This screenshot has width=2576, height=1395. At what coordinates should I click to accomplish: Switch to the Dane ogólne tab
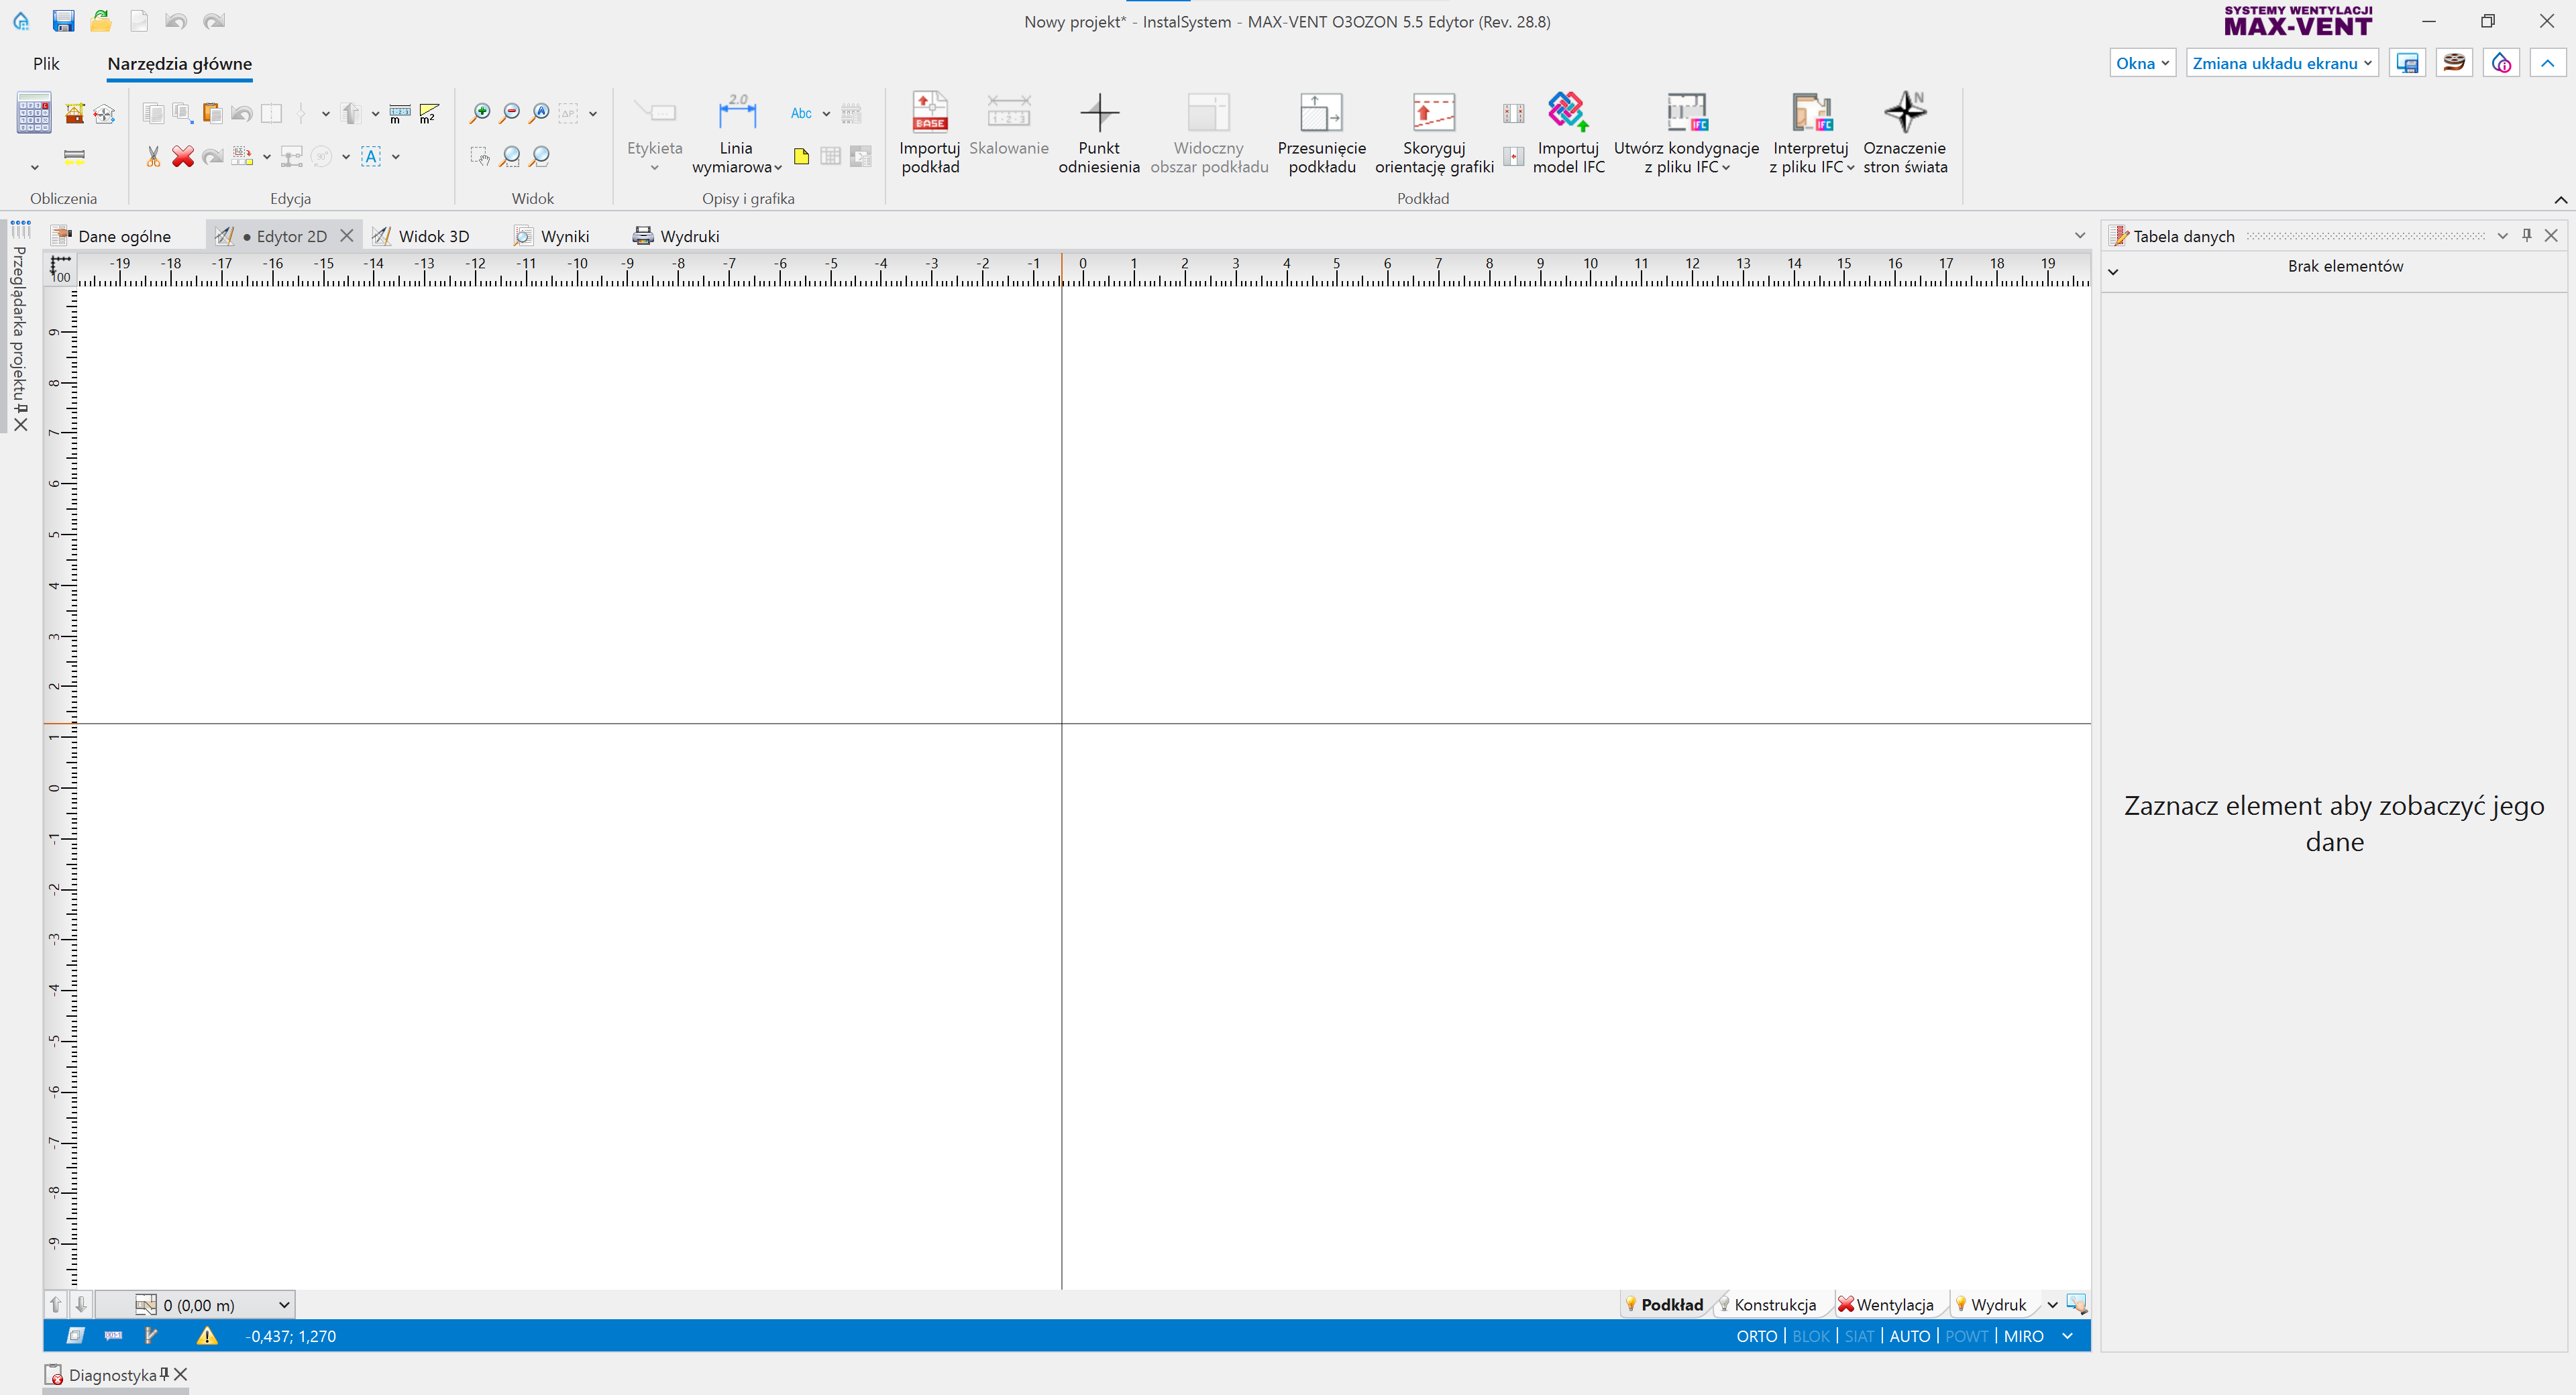[111, 236]
